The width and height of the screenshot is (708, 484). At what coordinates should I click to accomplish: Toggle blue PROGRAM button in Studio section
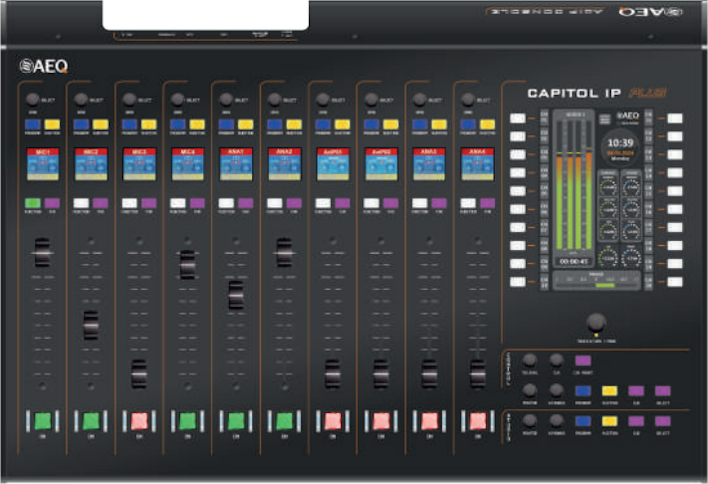[583, 421]
